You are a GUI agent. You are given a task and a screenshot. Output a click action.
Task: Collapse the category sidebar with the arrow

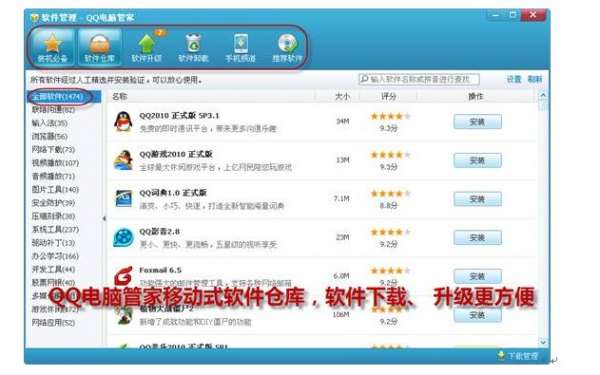click(x=104, y=218)
